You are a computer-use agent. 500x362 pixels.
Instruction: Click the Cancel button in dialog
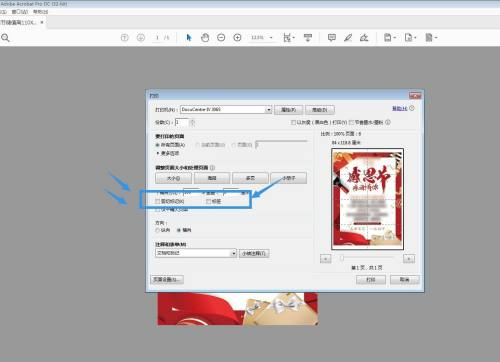(x=405, y=280)
